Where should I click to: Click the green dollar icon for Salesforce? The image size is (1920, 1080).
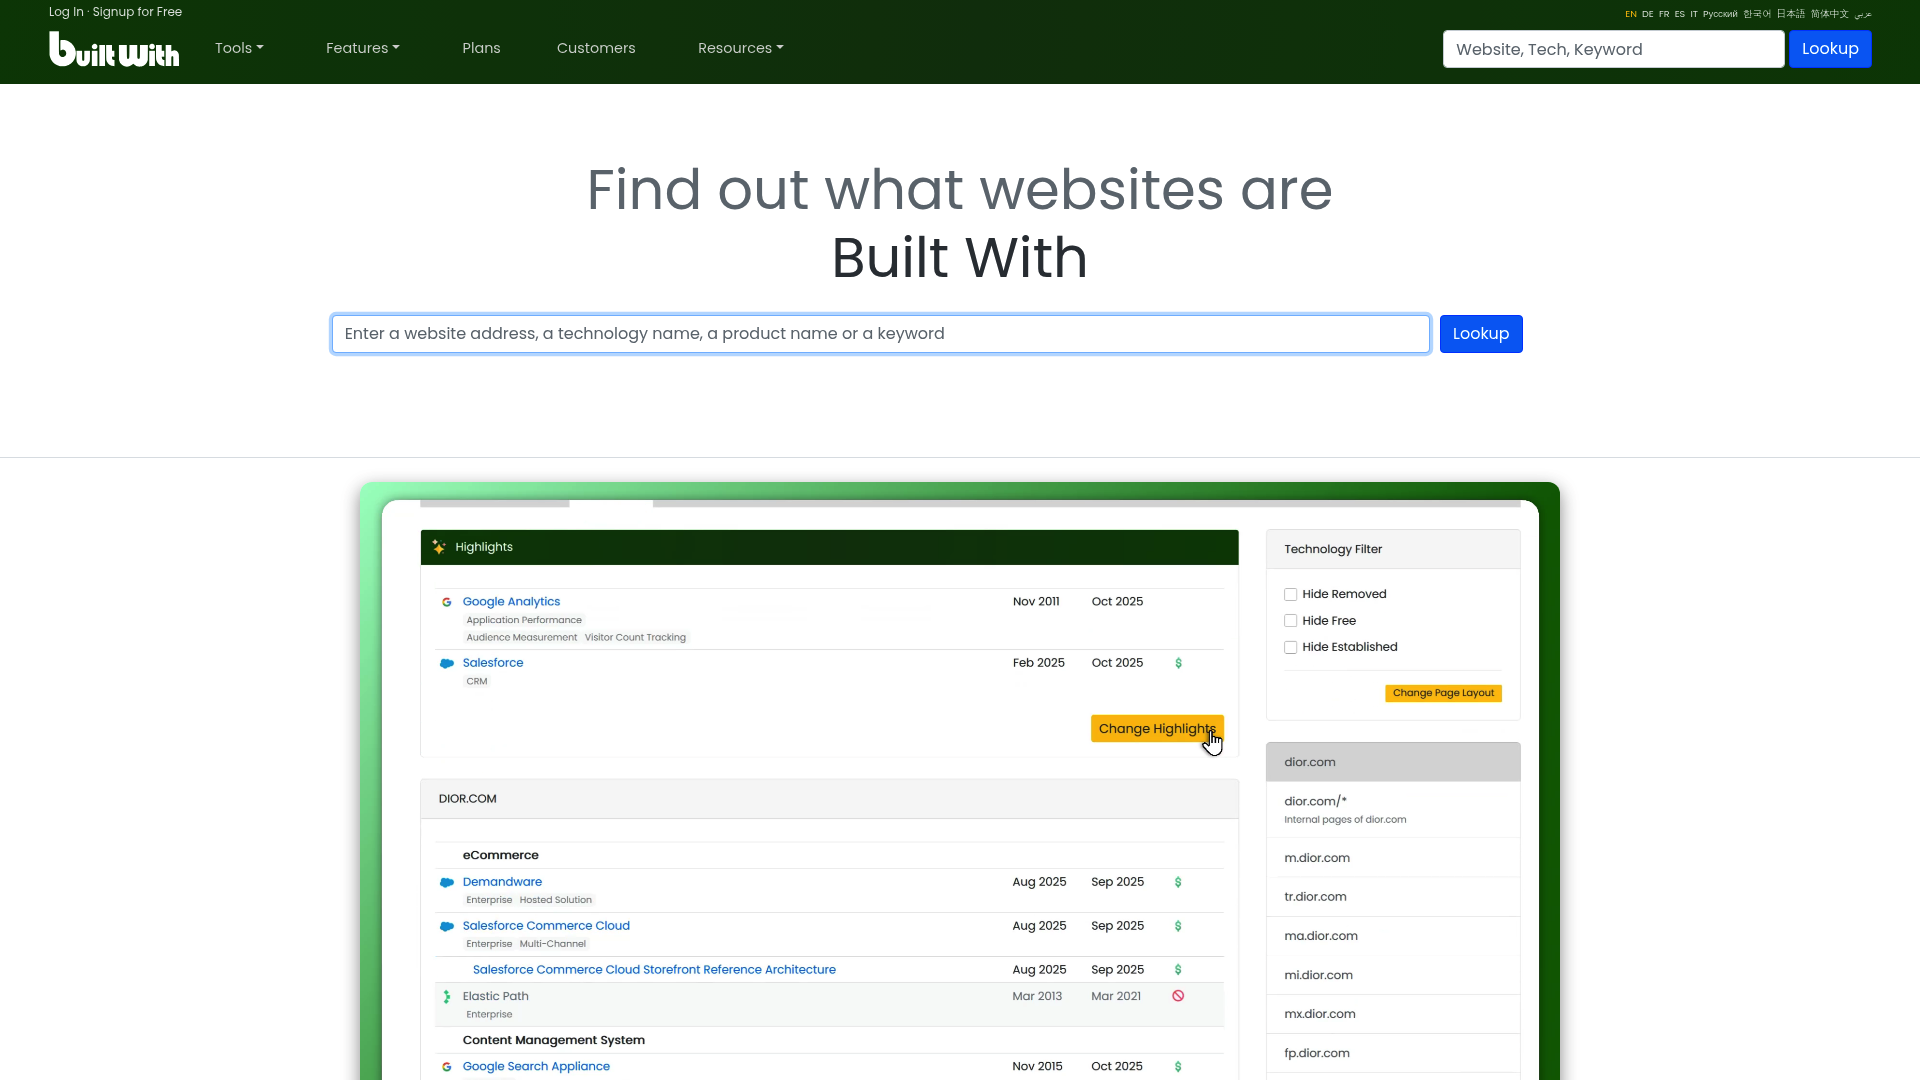tap(1178, 663)
